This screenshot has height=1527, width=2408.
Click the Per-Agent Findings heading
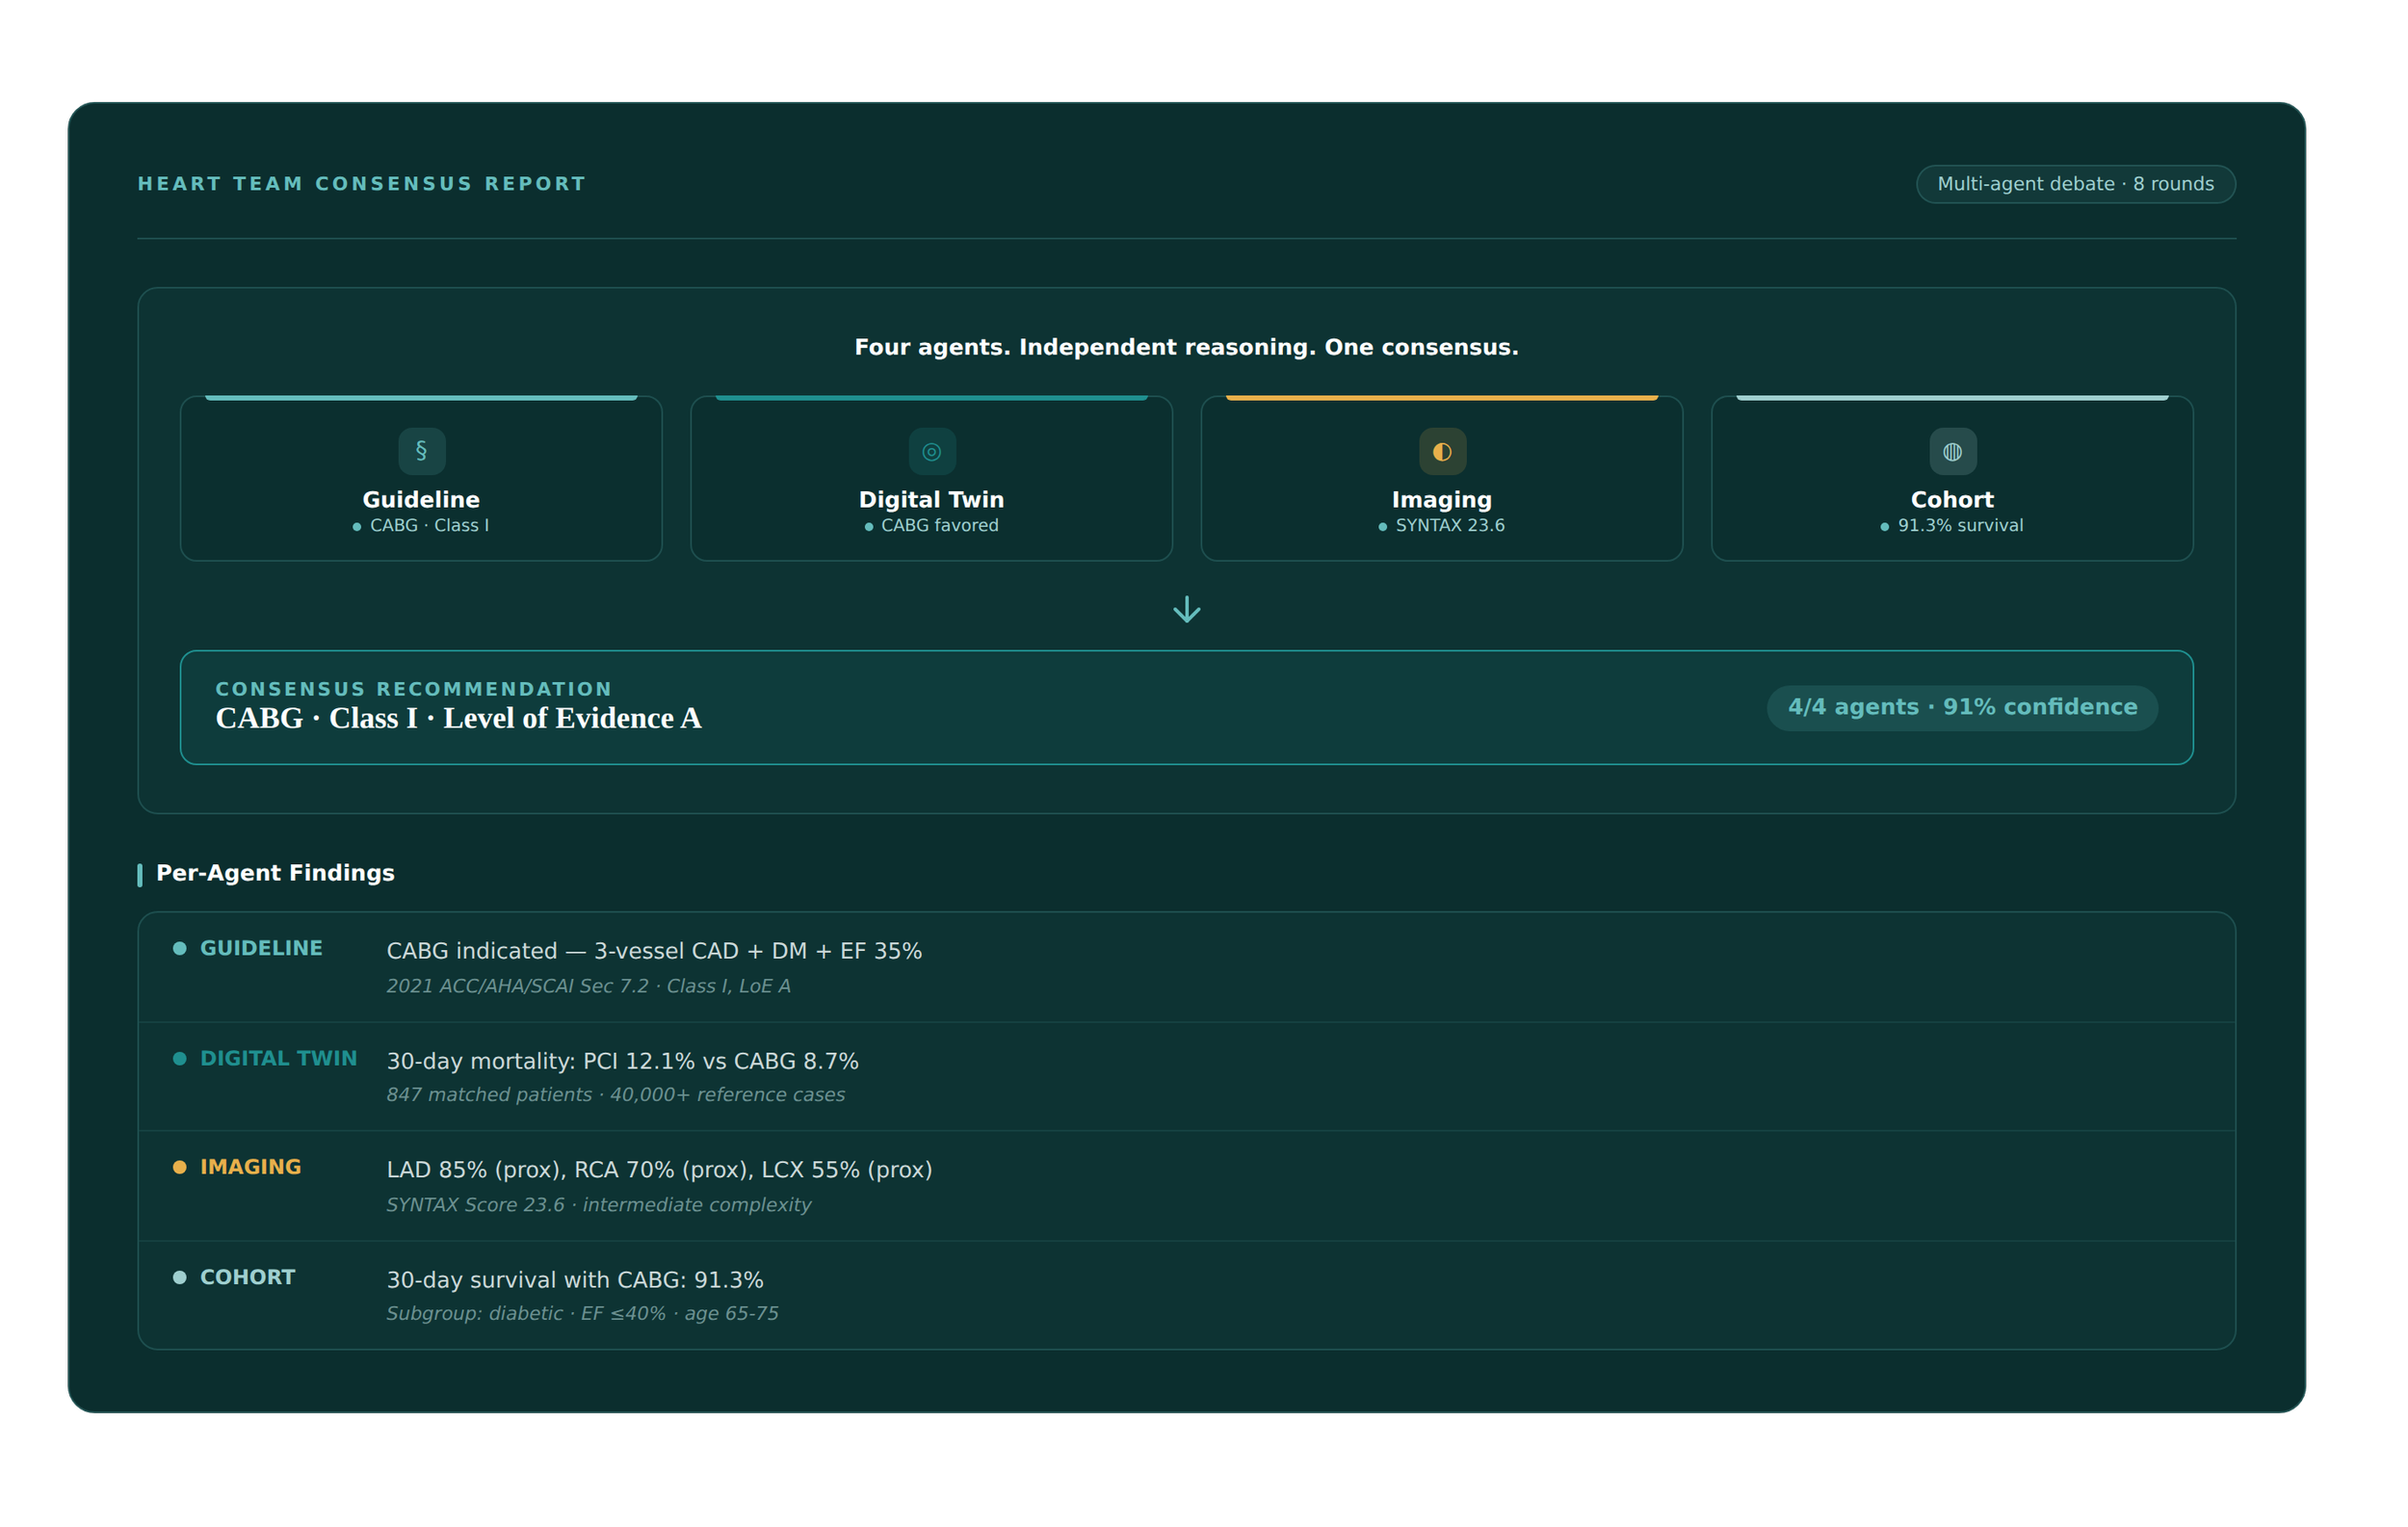(275, 873)
